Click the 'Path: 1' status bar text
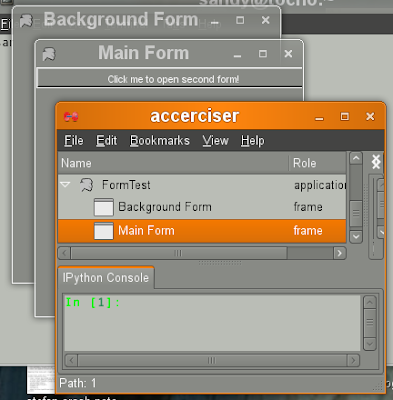 [78, 383]
